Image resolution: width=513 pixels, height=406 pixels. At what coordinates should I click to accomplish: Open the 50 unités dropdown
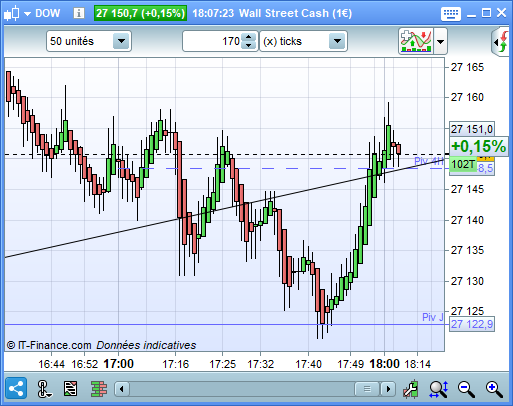(x=89, y=41)
